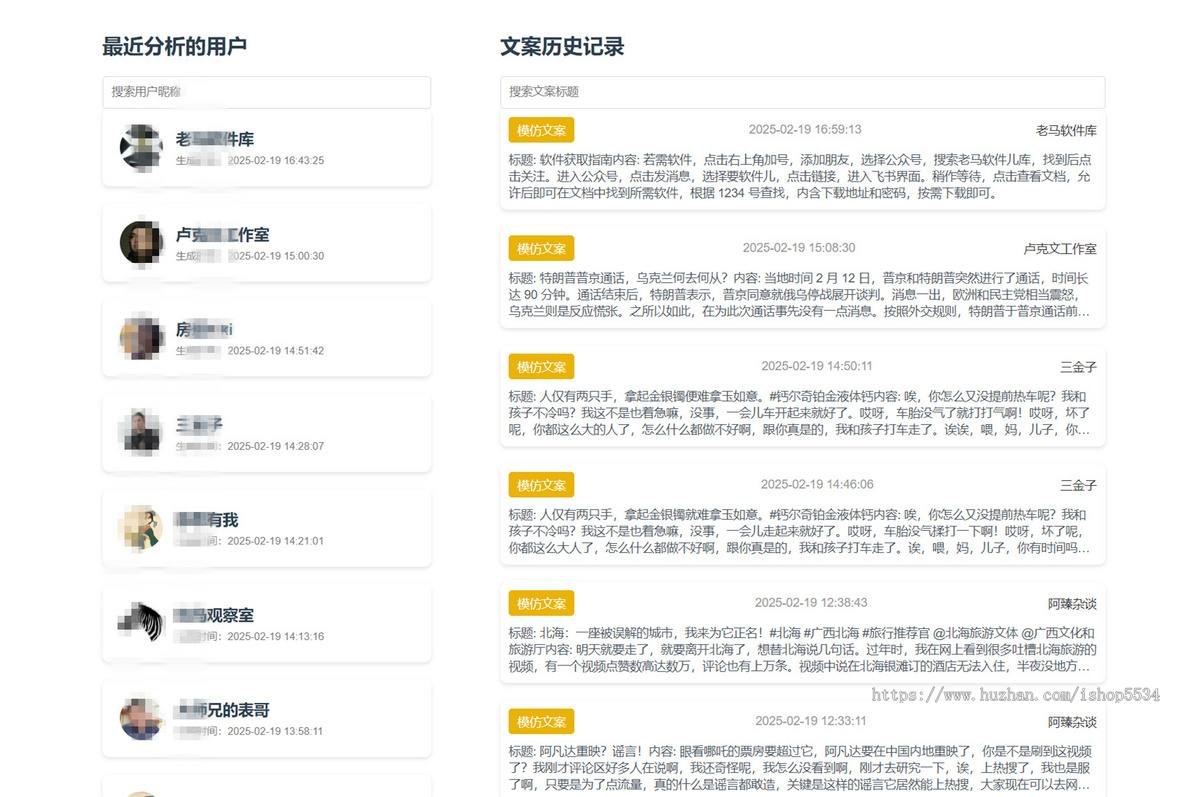
Task: Open the 软件获取指南 copy text
Action: 802,177
